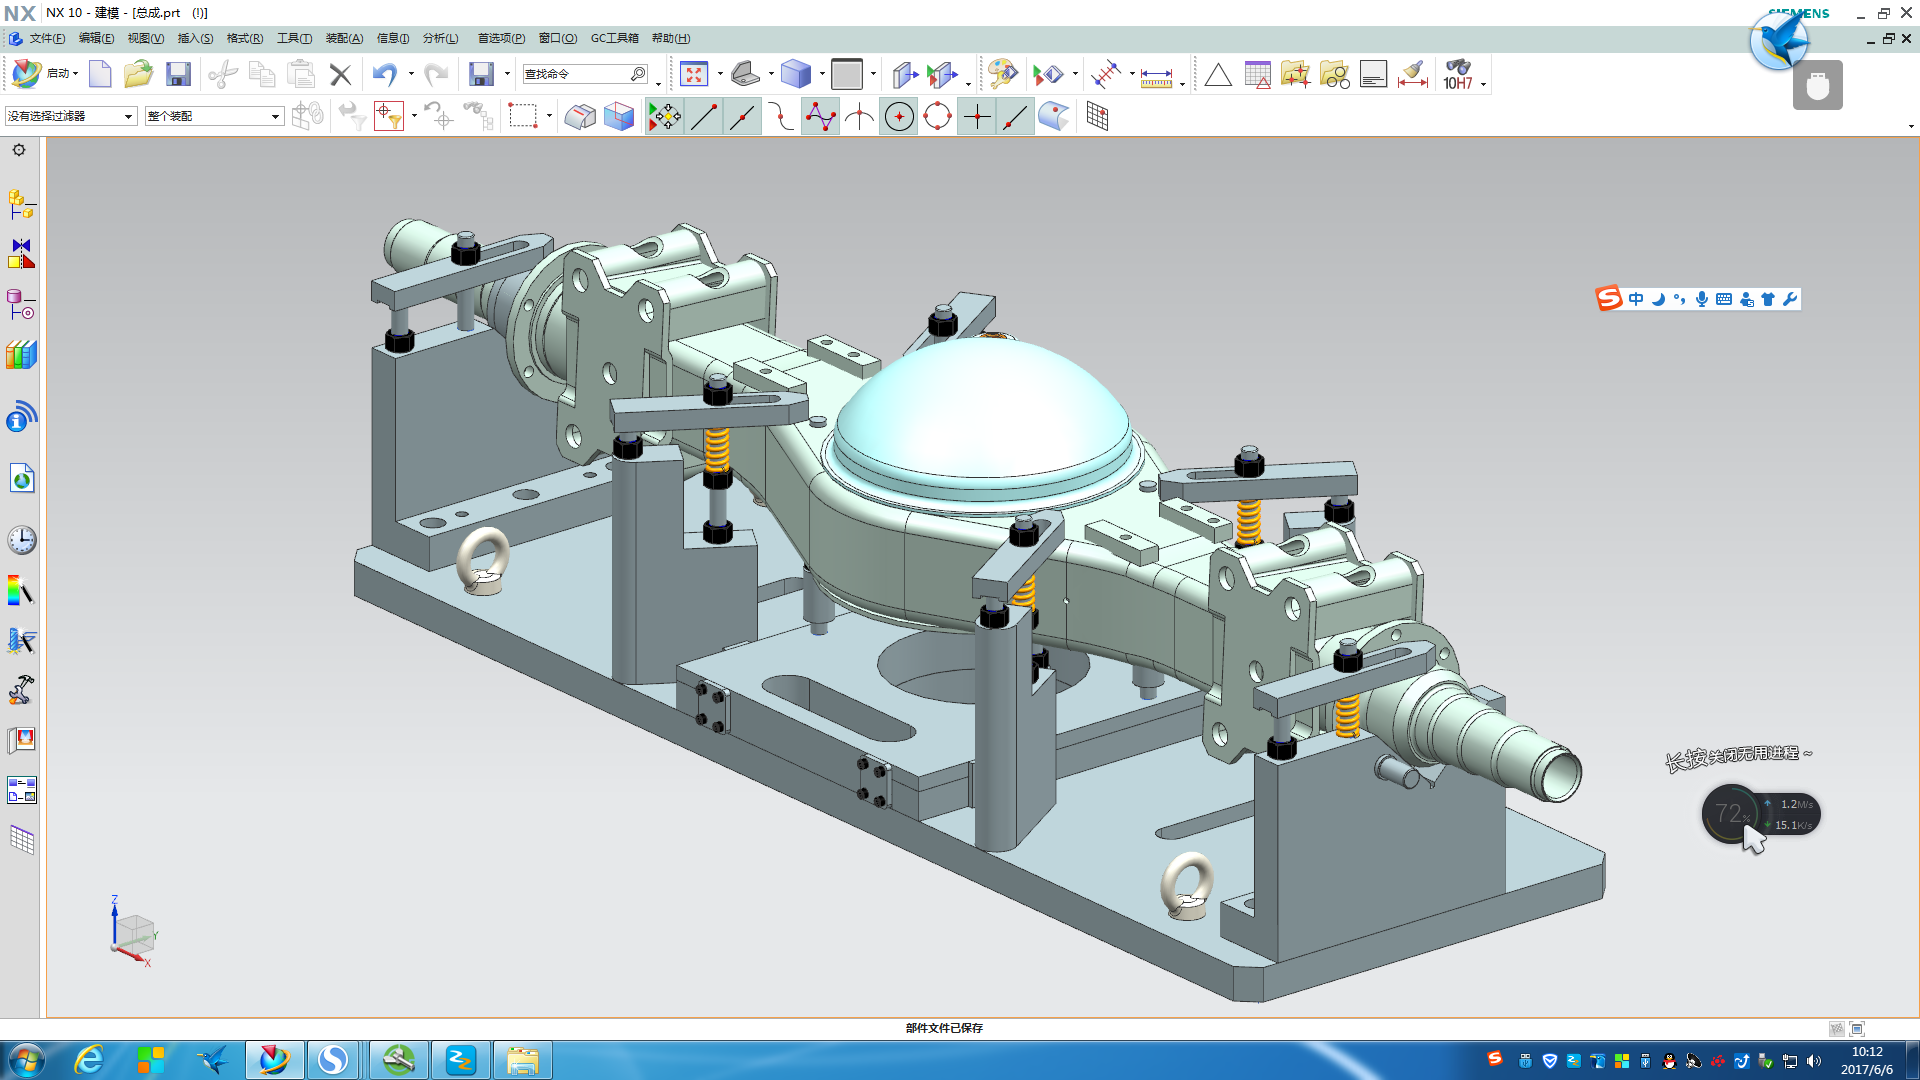Click the GC工具箱 menu item
This screenshot has width=1920, height=1080.
[x=614, y=38]
